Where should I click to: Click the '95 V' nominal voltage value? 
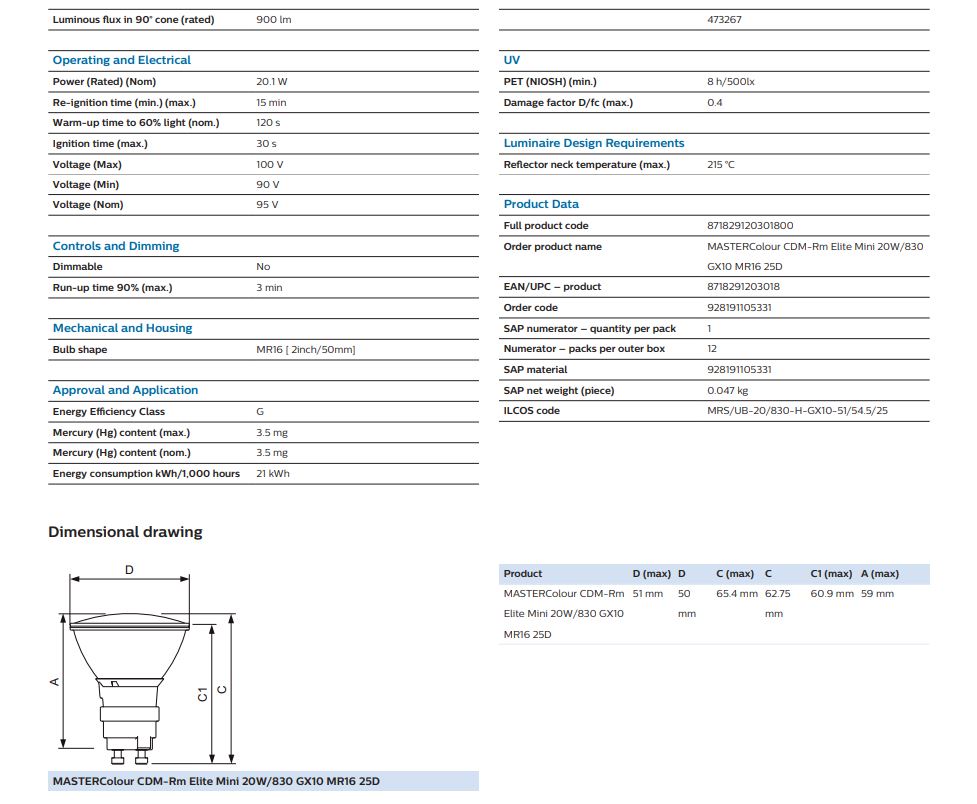click(267, 204)
